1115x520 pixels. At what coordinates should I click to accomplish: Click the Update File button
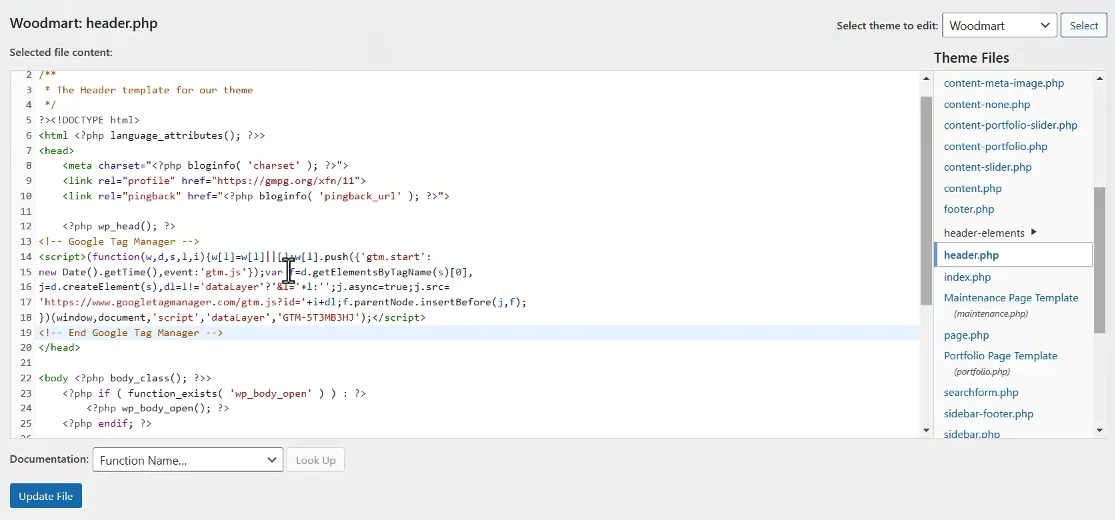[x=46, y=496]
